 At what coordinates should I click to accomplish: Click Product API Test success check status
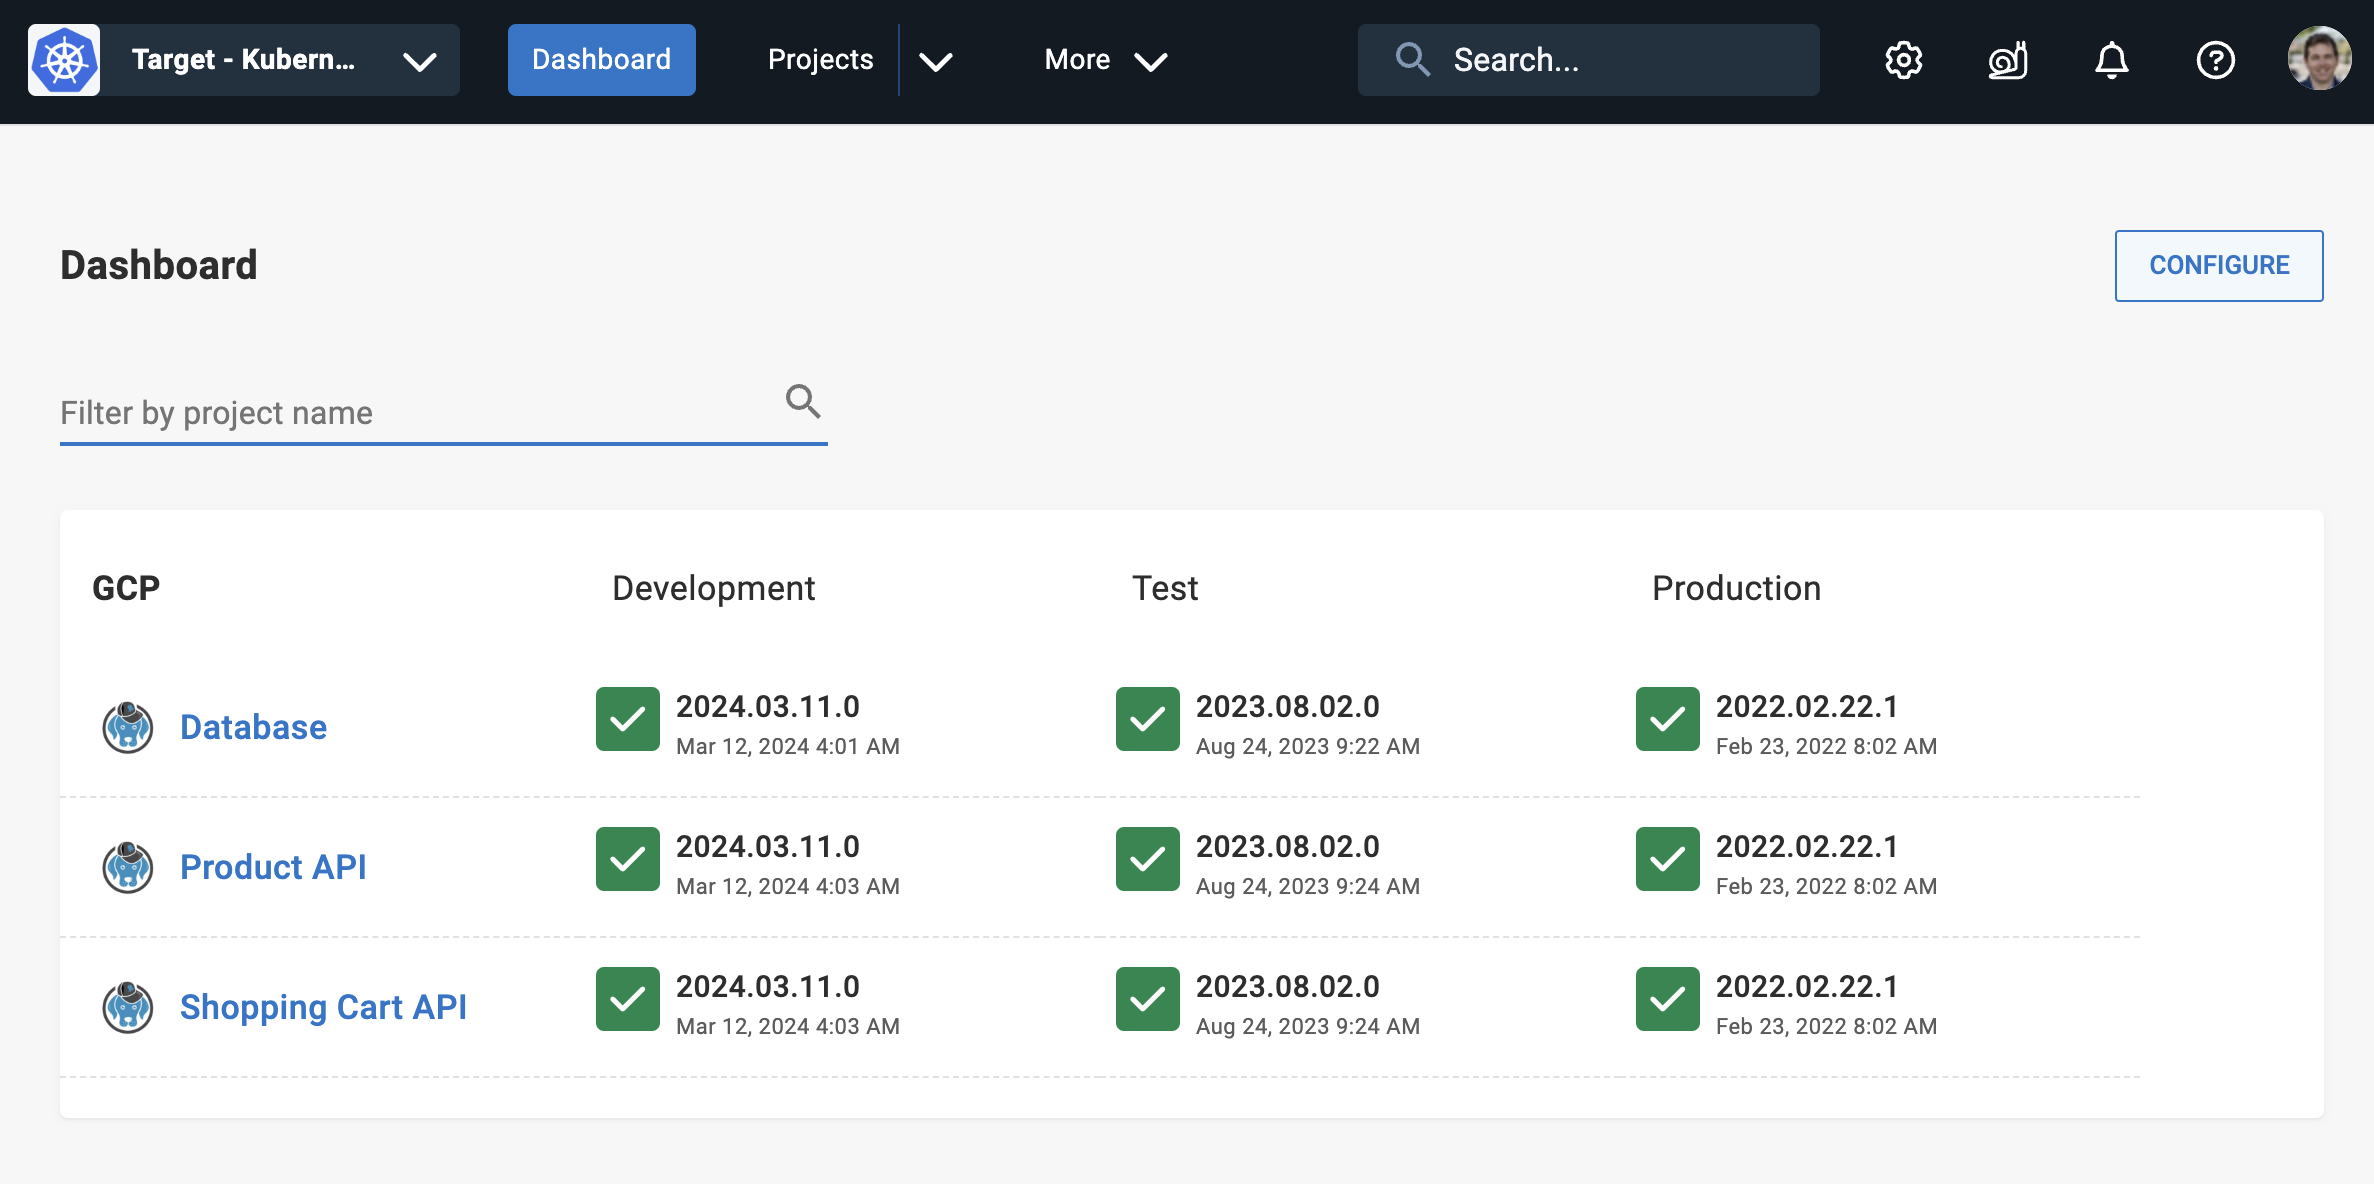[1148, 859]
